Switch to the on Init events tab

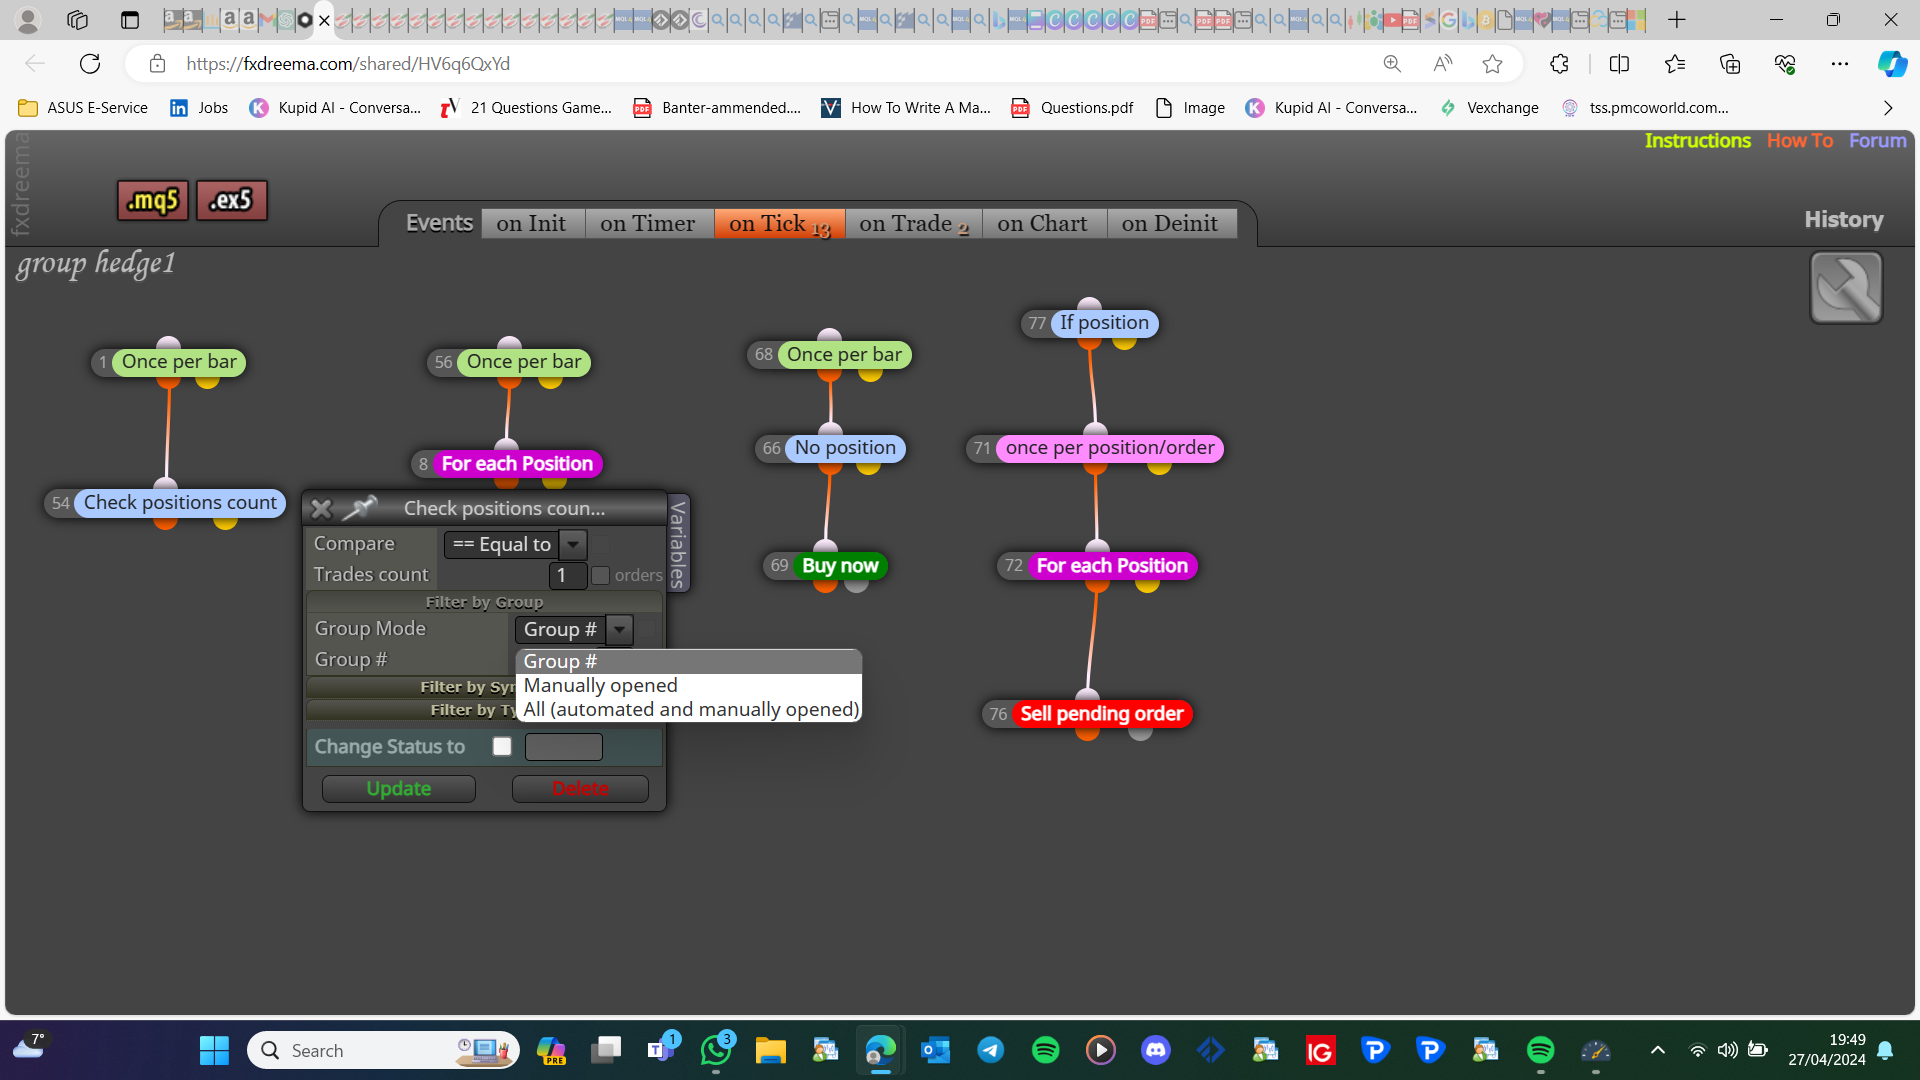[532, 224]
